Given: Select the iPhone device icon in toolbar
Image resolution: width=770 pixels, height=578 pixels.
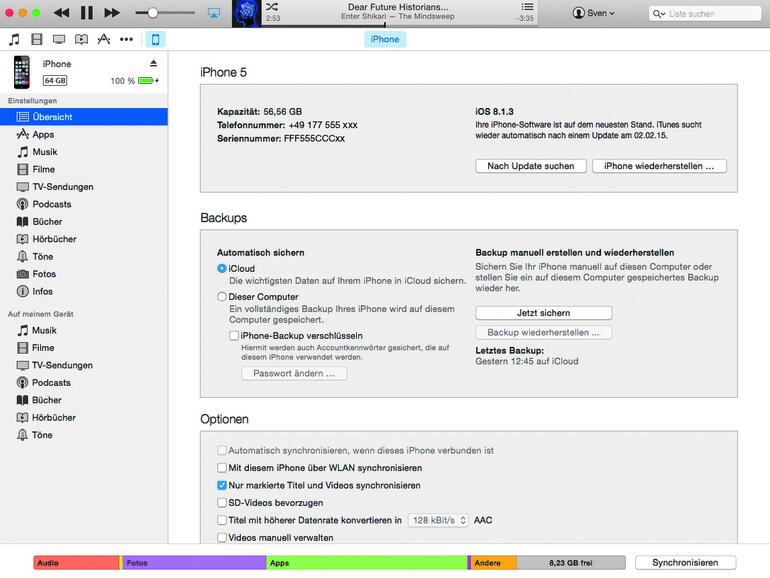Looking at the screenshot, I should (155, 39).
